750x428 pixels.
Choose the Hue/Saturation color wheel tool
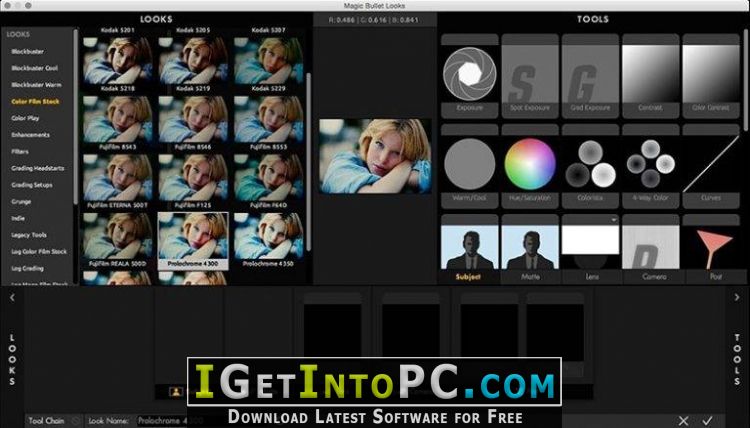[x=529, y=164]
